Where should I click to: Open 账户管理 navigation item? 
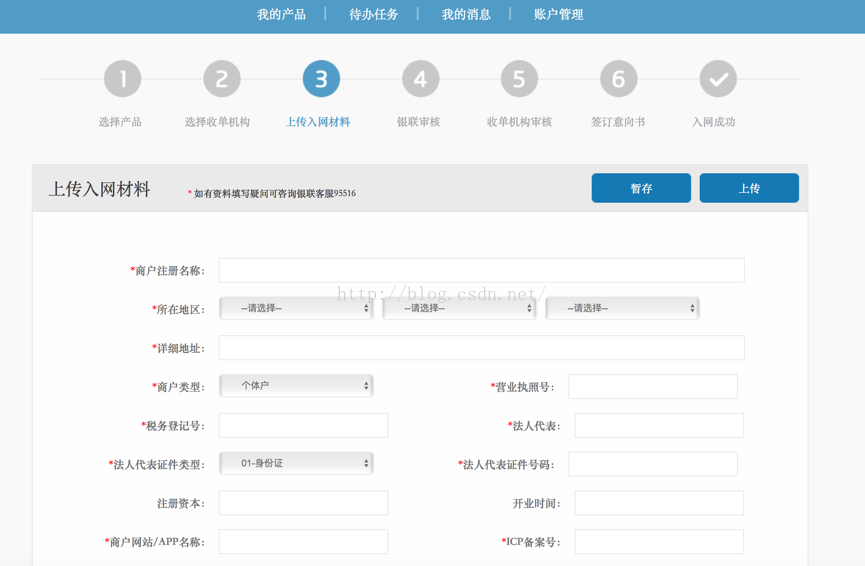pyautogui.click(x=558, y=15)
